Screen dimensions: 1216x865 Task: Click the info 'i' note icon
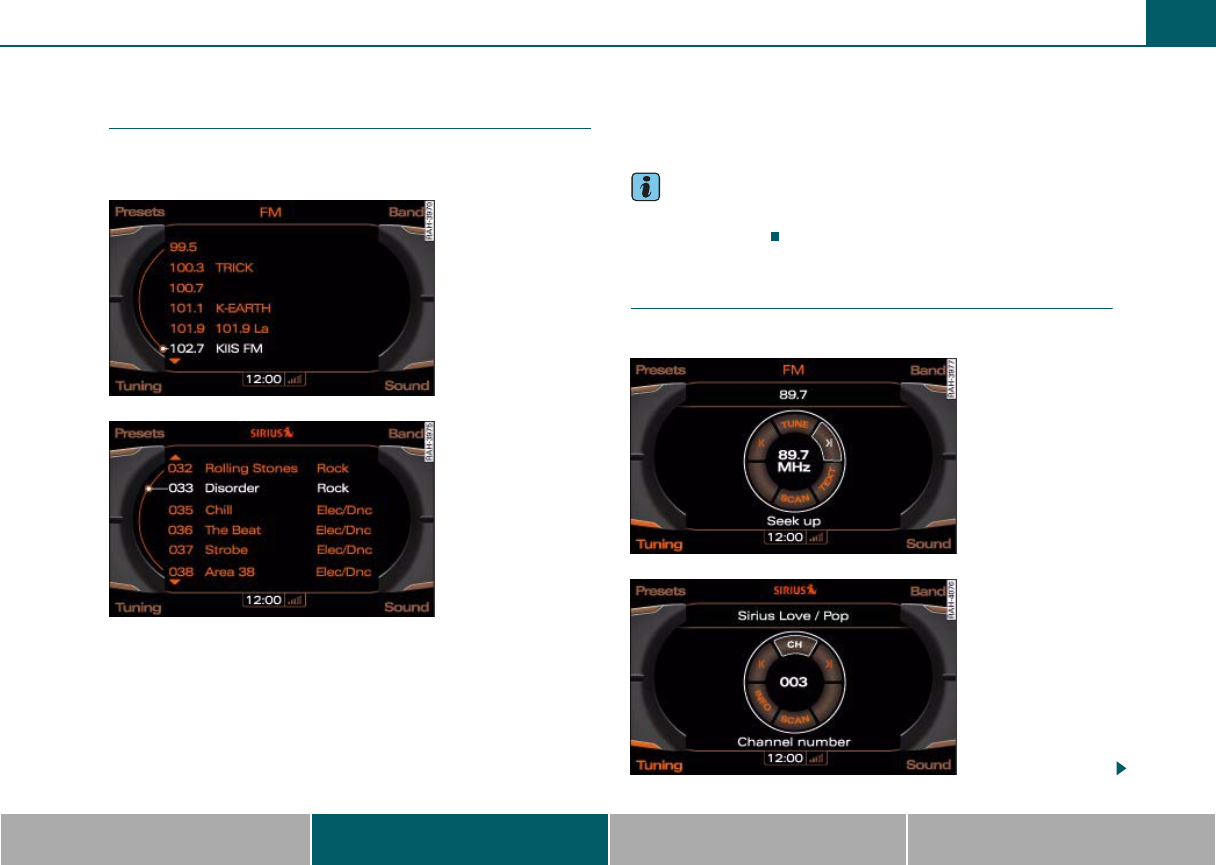click(644, 189)
